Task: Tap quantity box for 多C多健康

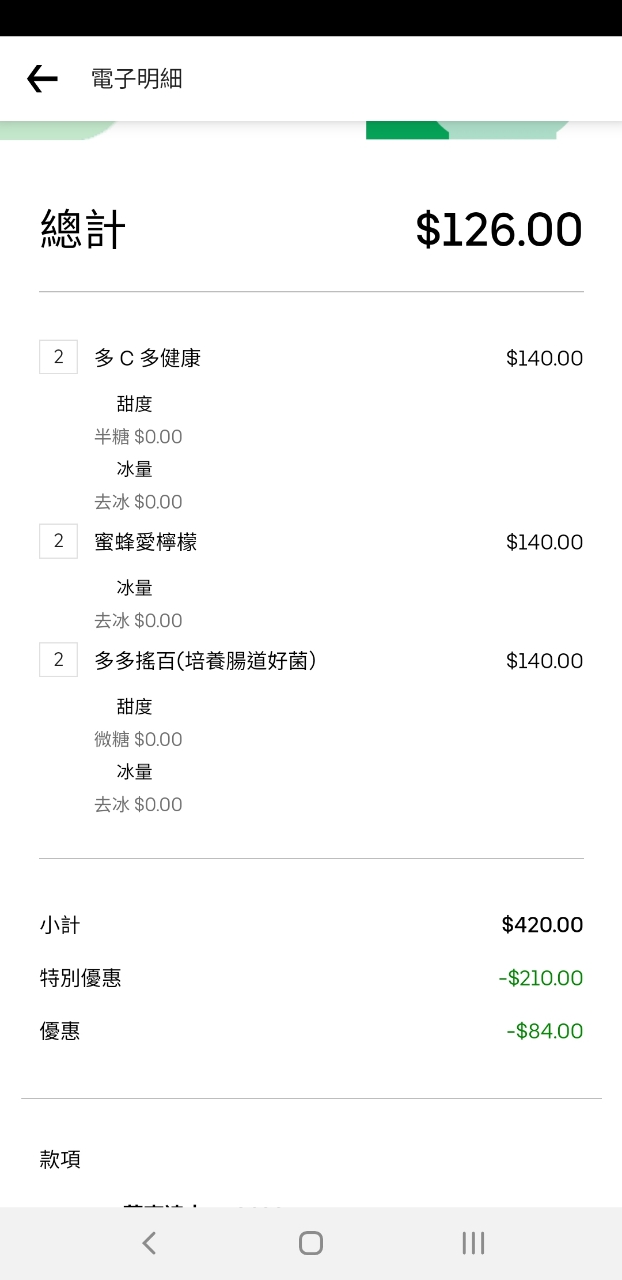Action: click(58, 357)
